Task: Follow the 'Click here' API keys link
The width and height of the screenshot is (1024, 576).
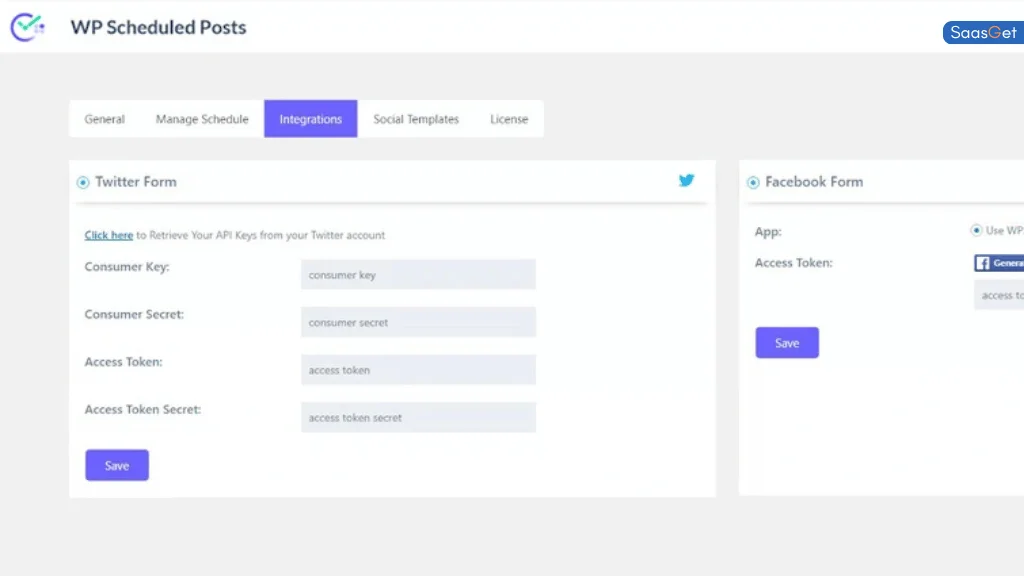Action: 108,235
